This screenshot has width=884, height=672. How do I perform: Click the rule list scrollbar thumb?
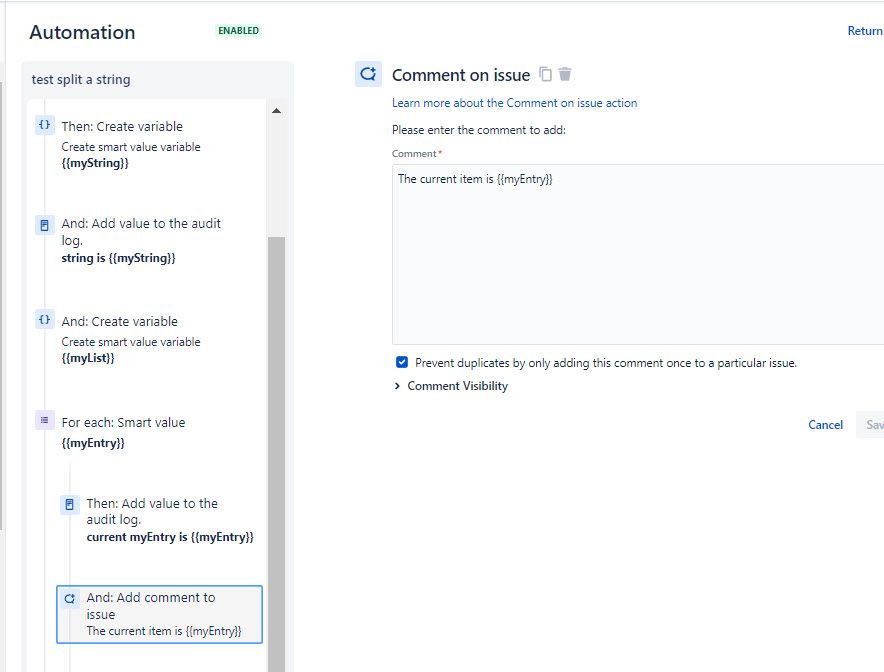coord(276,454)
